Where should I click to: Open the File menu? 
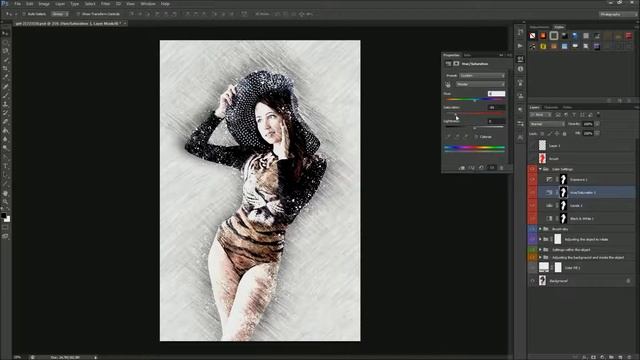tap(18, 4)
